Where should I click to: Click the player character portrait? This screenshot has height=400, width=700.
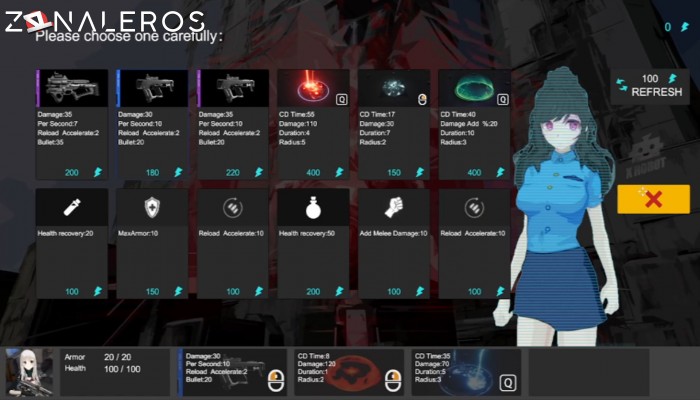[x=29, y=373]
